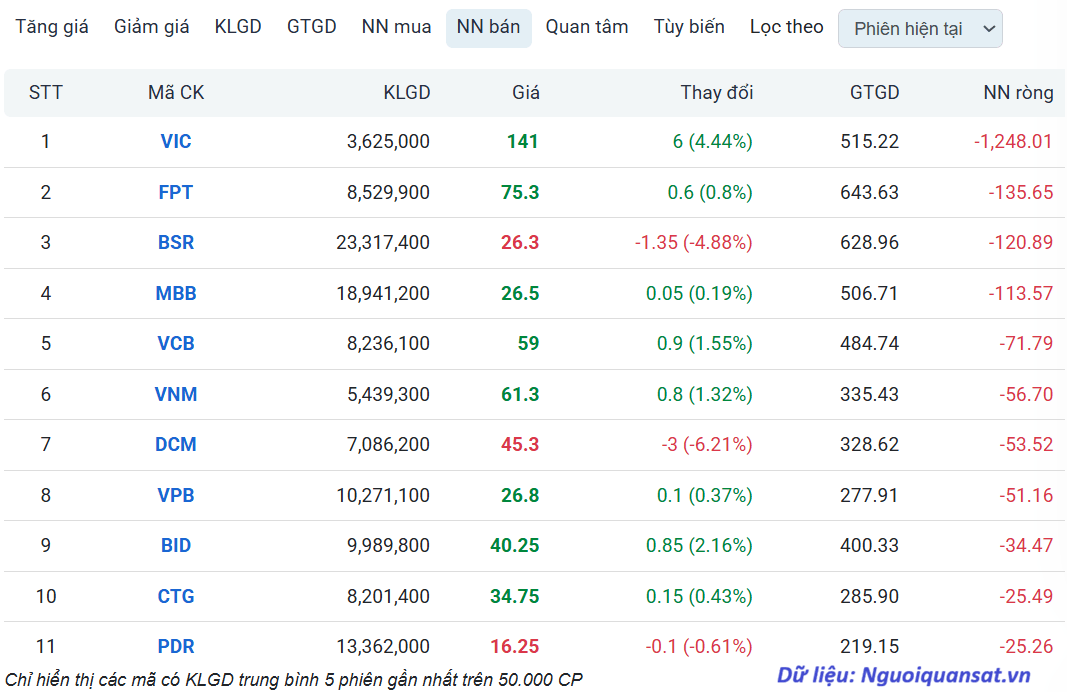Open the BID stock link
The height and width of the screenshot is (692, 1067).
click(176, 545)
